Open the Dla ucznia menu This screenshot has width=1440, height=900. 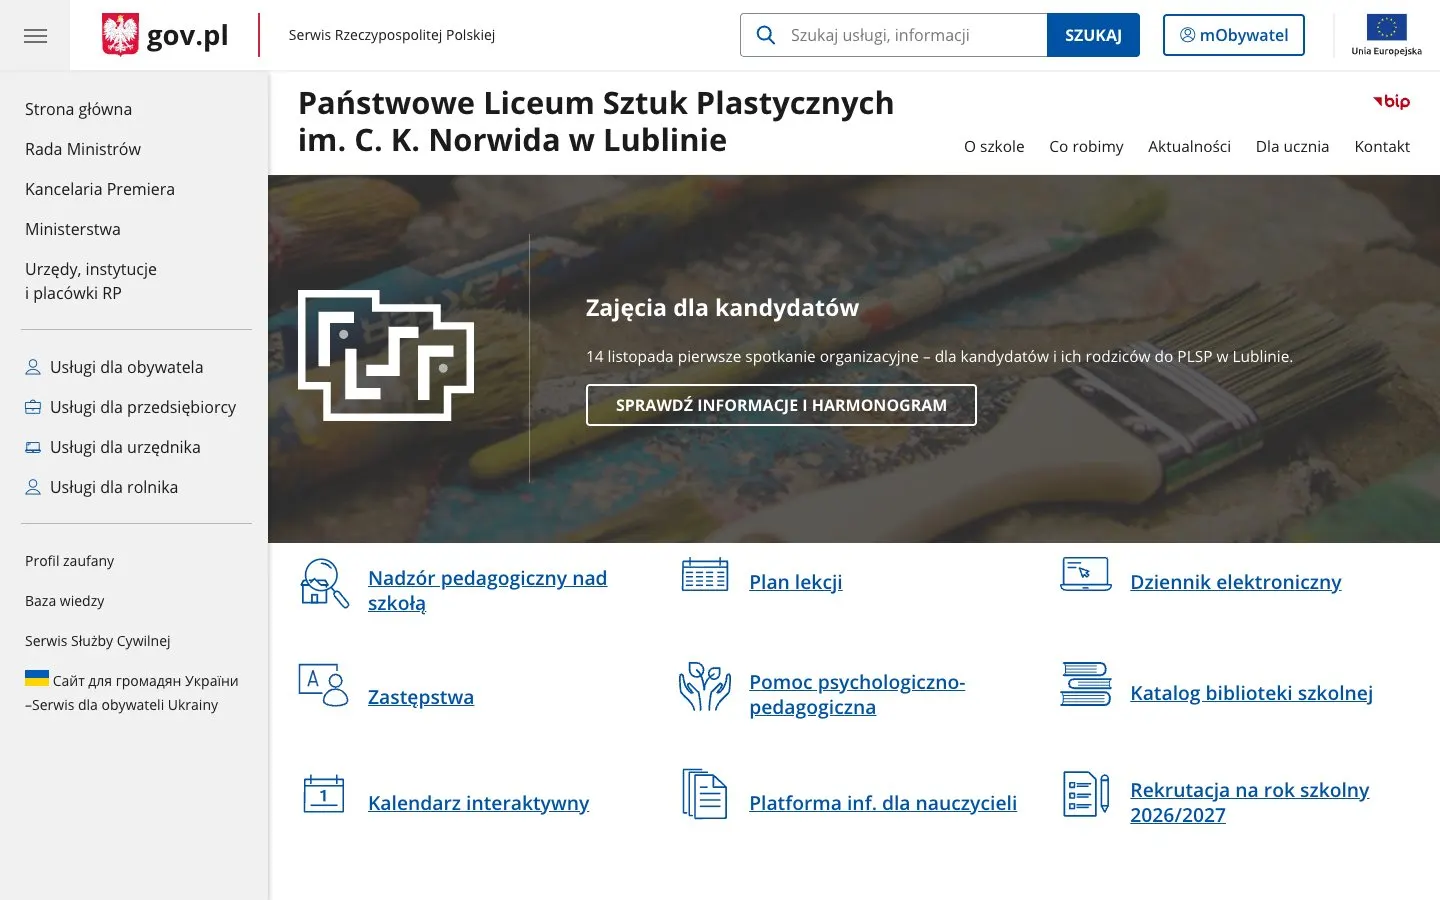point(1292,146)
